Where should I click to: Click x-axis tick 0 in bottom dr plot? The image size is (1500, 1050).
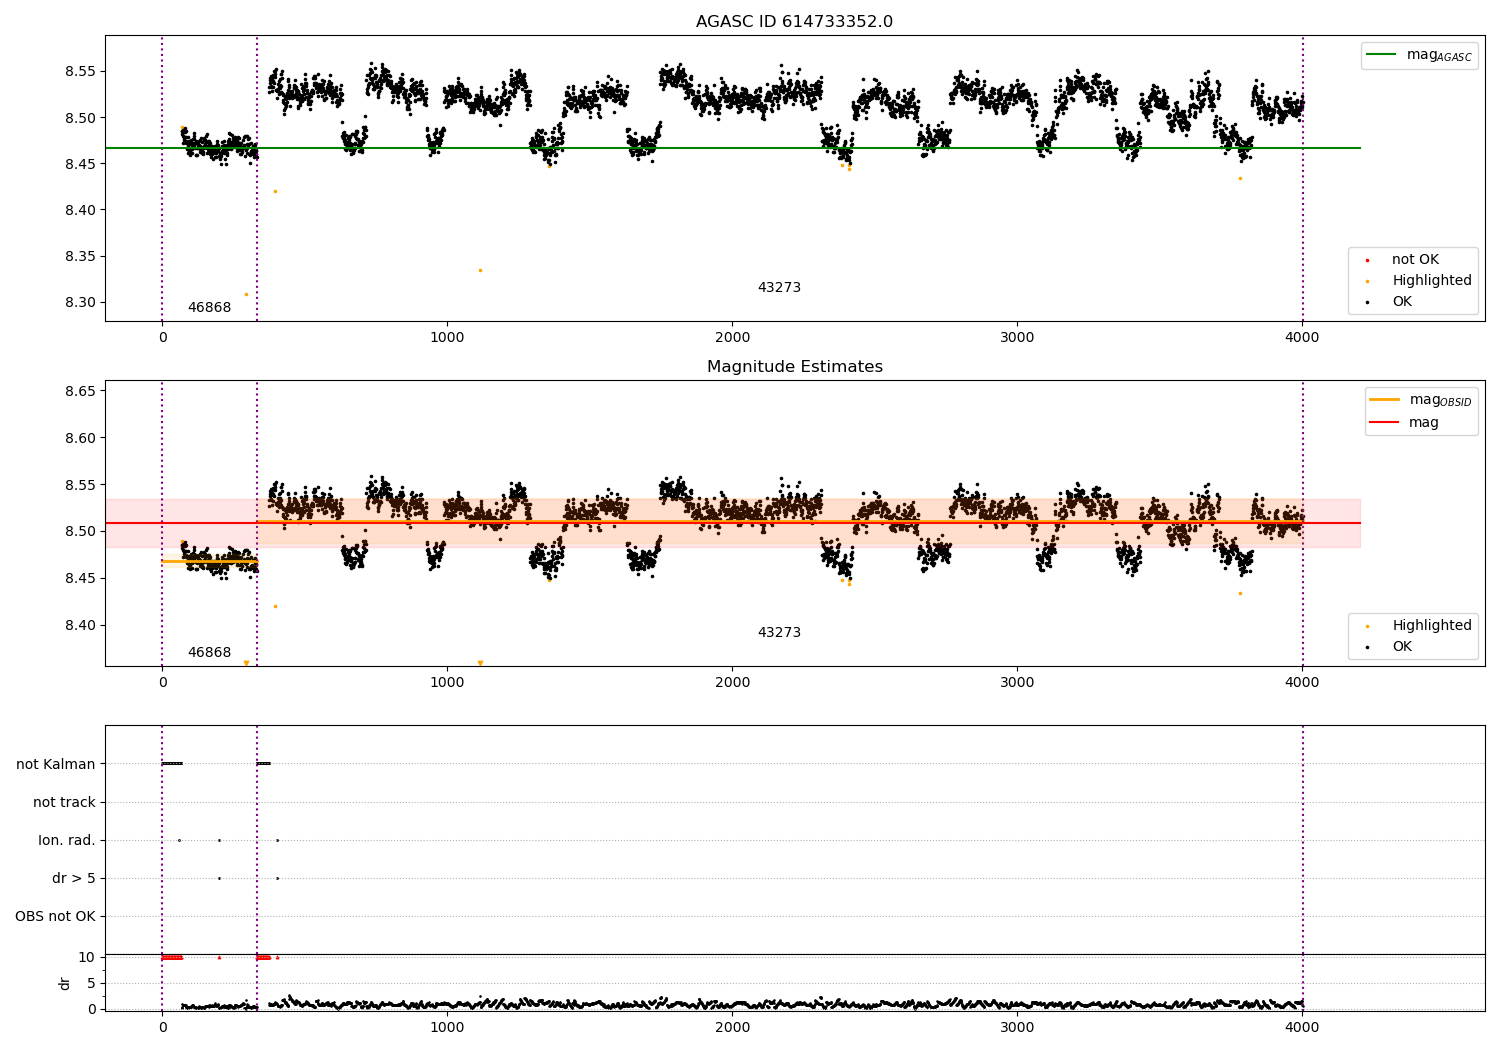162,1027
